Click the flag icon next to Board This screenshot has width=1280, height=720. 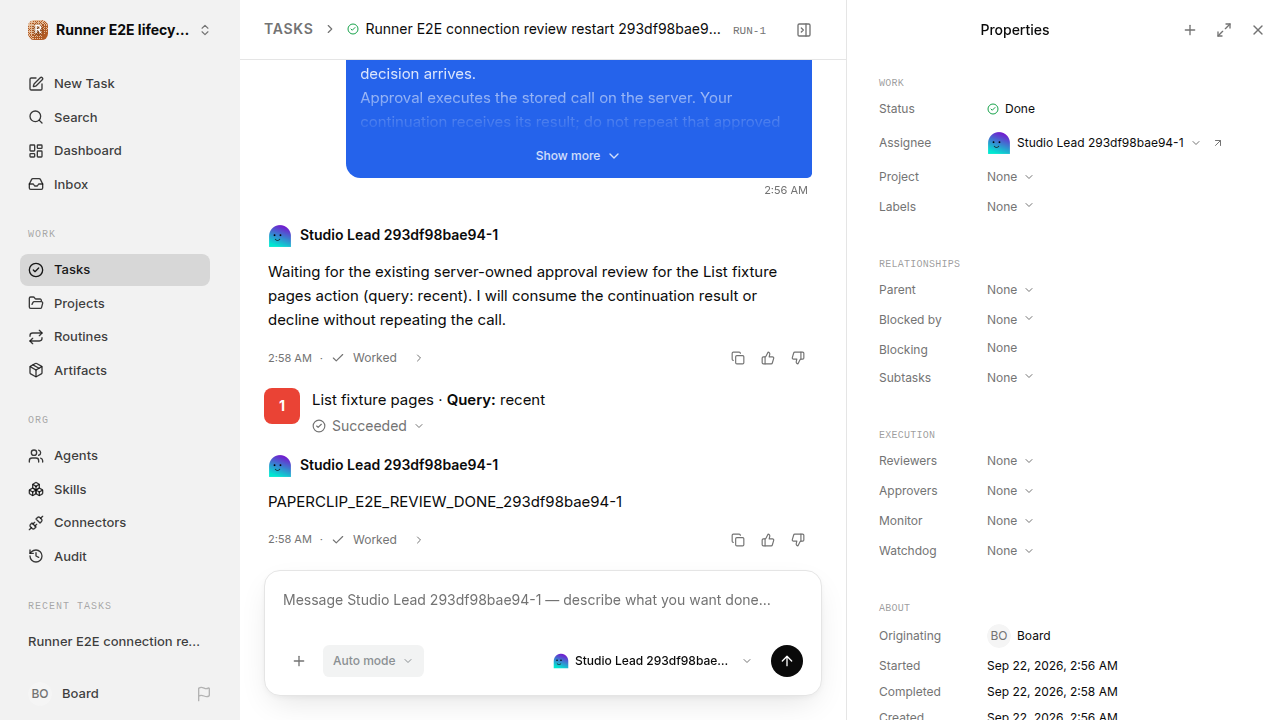coord(204,694)
